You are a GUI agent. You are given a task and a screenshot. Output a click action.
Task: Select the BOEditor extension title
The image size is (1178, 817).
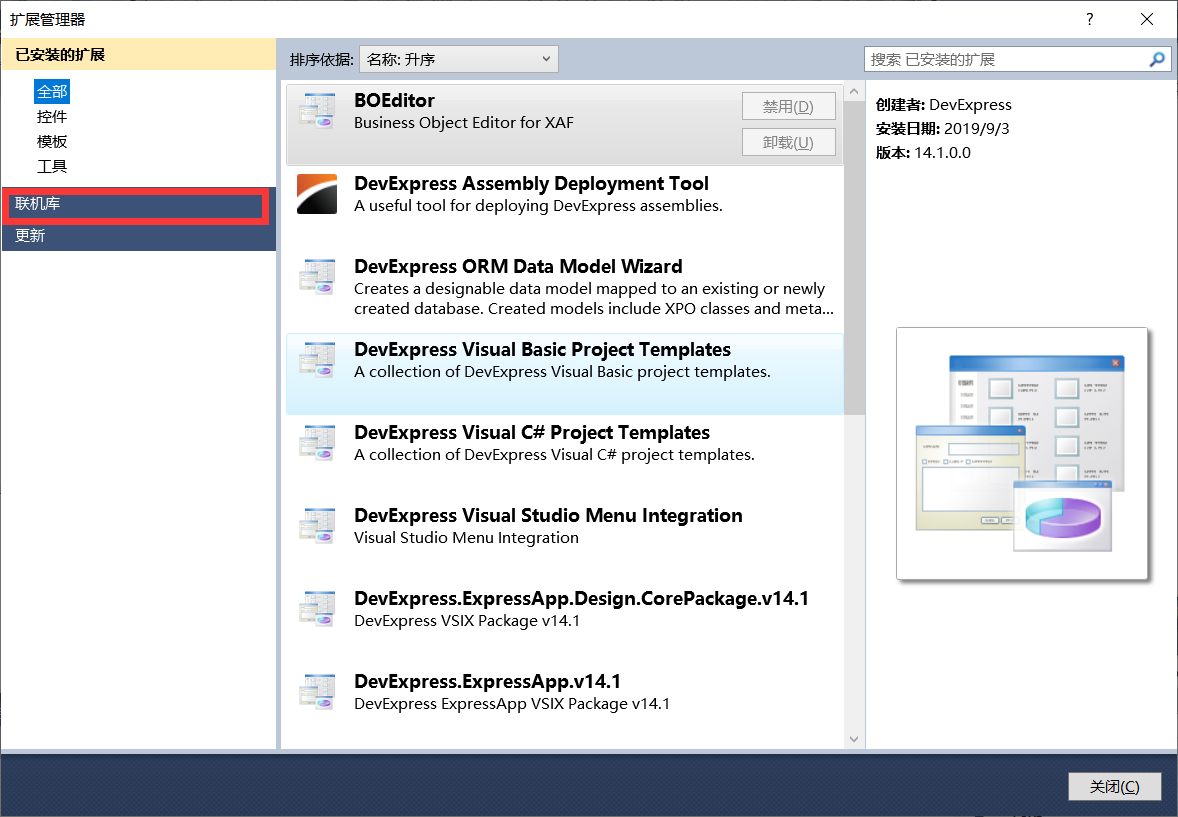[x=394, y=101]
